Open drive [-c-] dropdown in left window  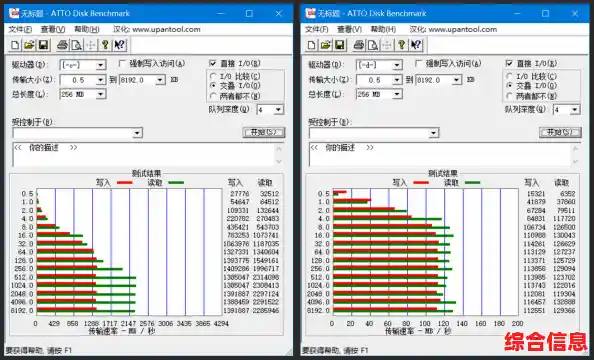[100, 65]
